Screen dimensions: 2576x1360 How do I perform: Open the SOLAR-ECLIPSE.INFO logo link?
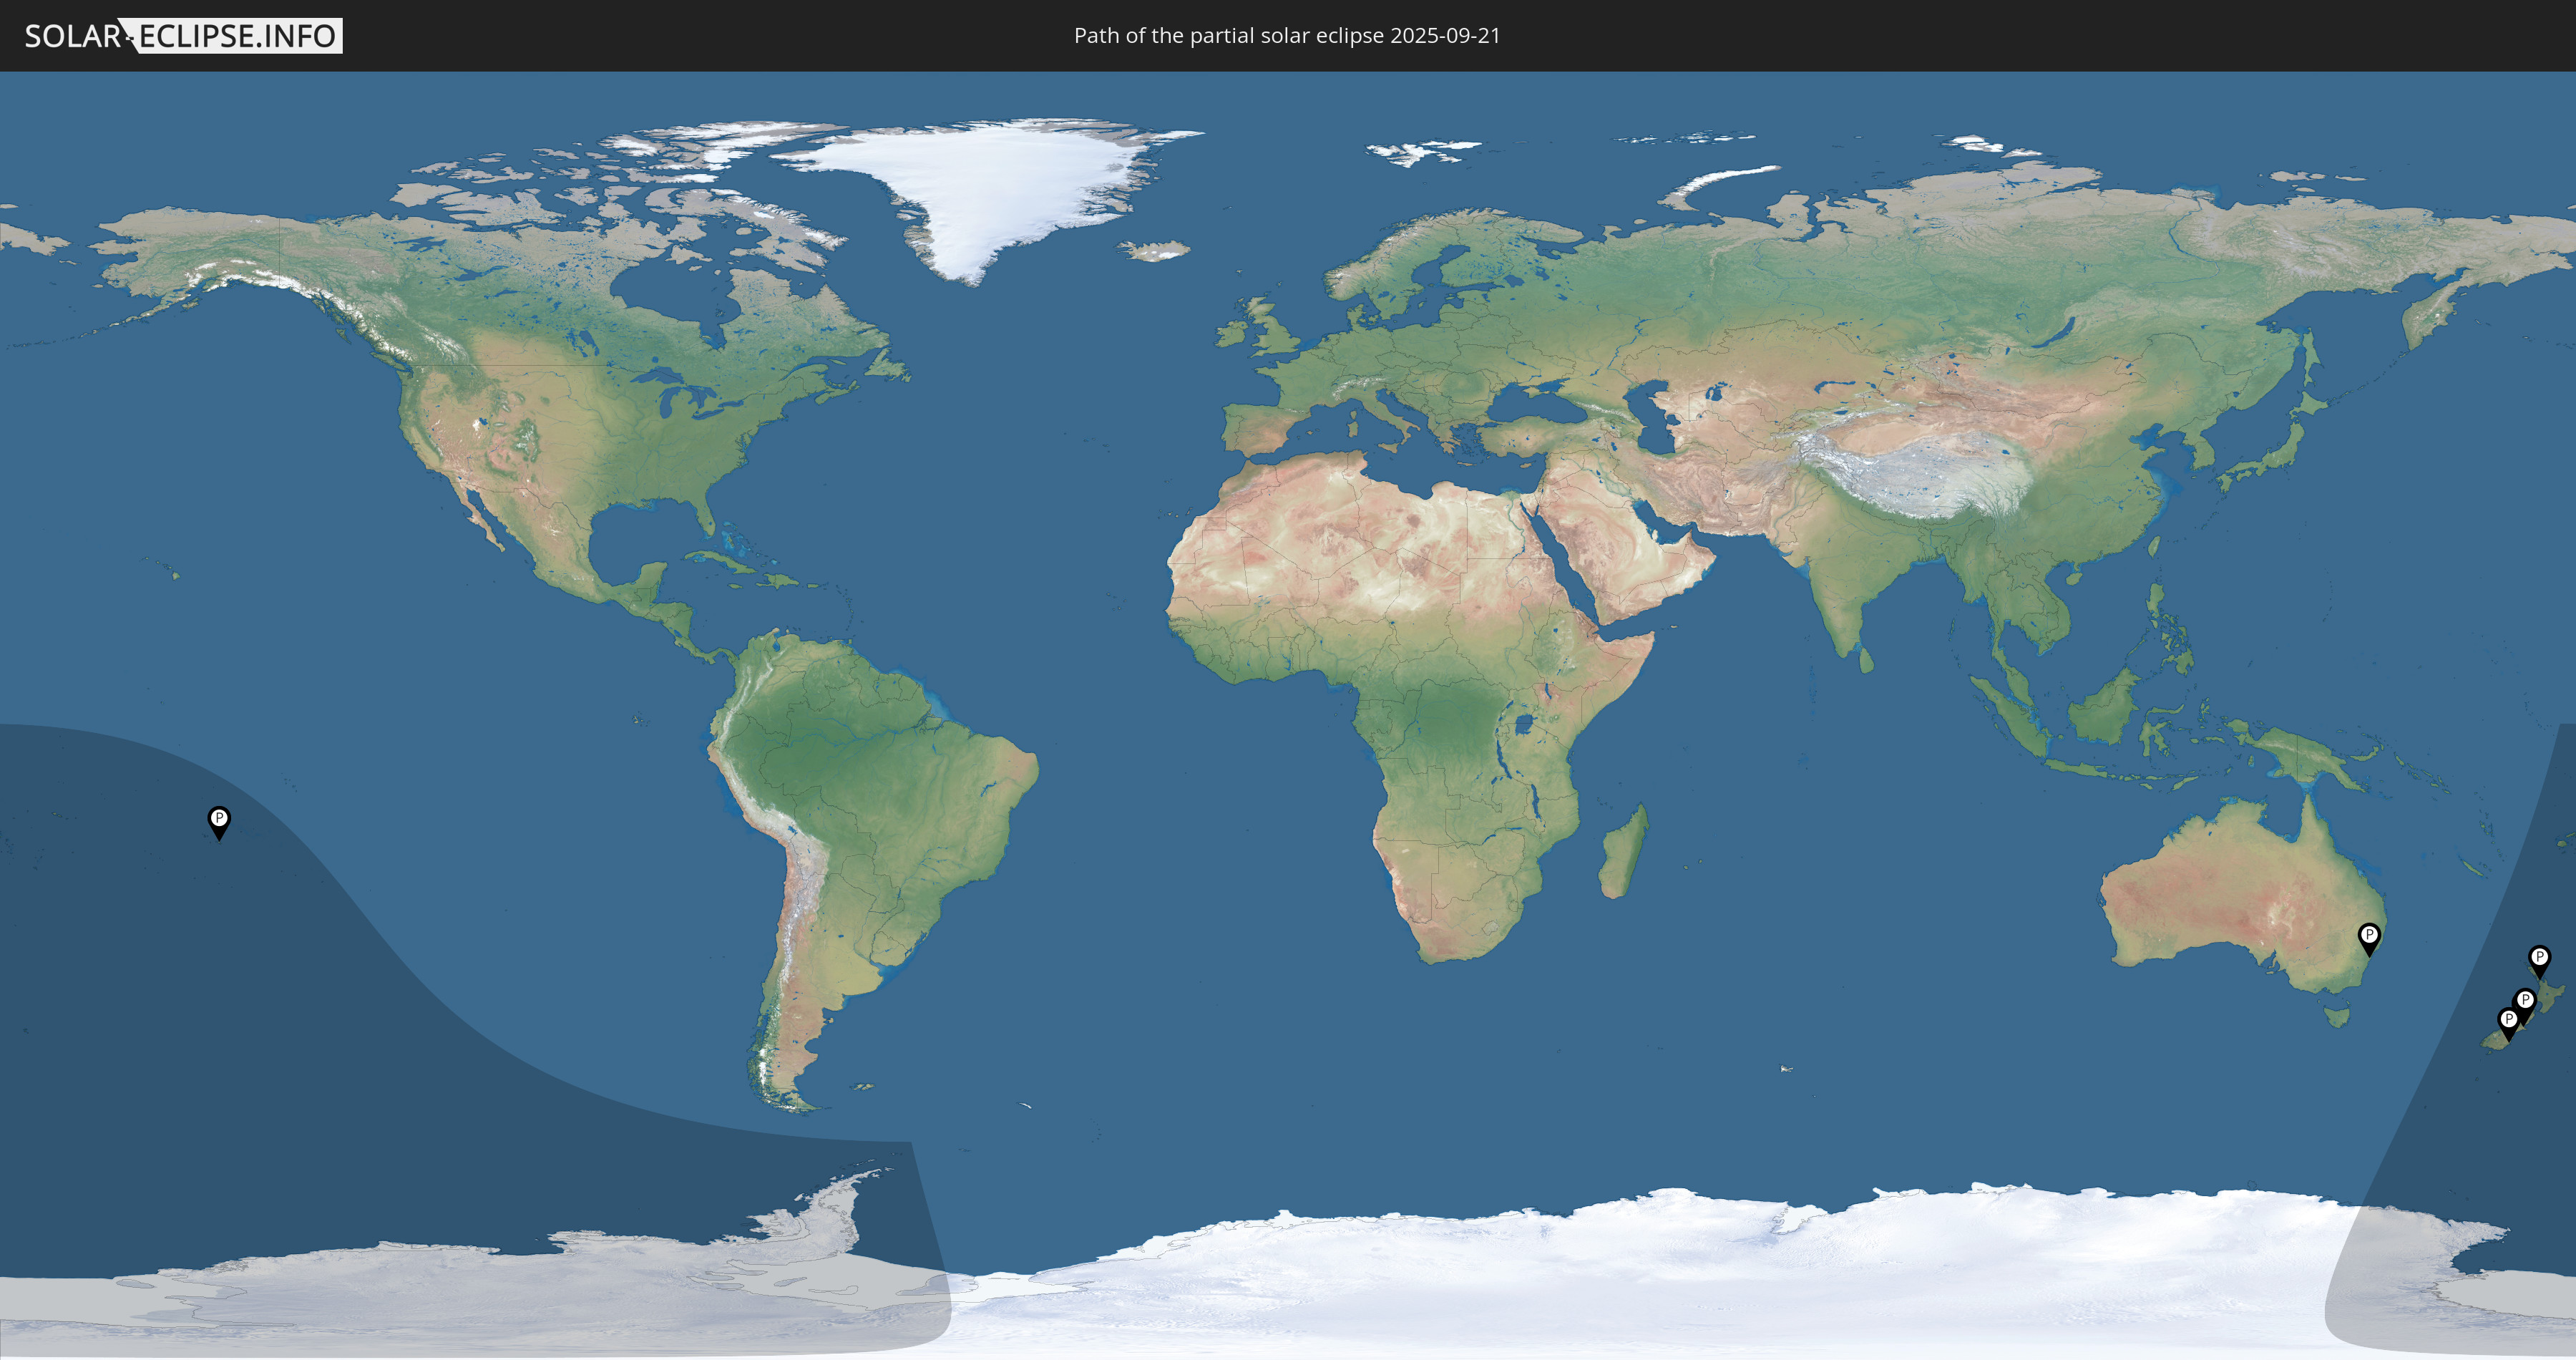183,36
